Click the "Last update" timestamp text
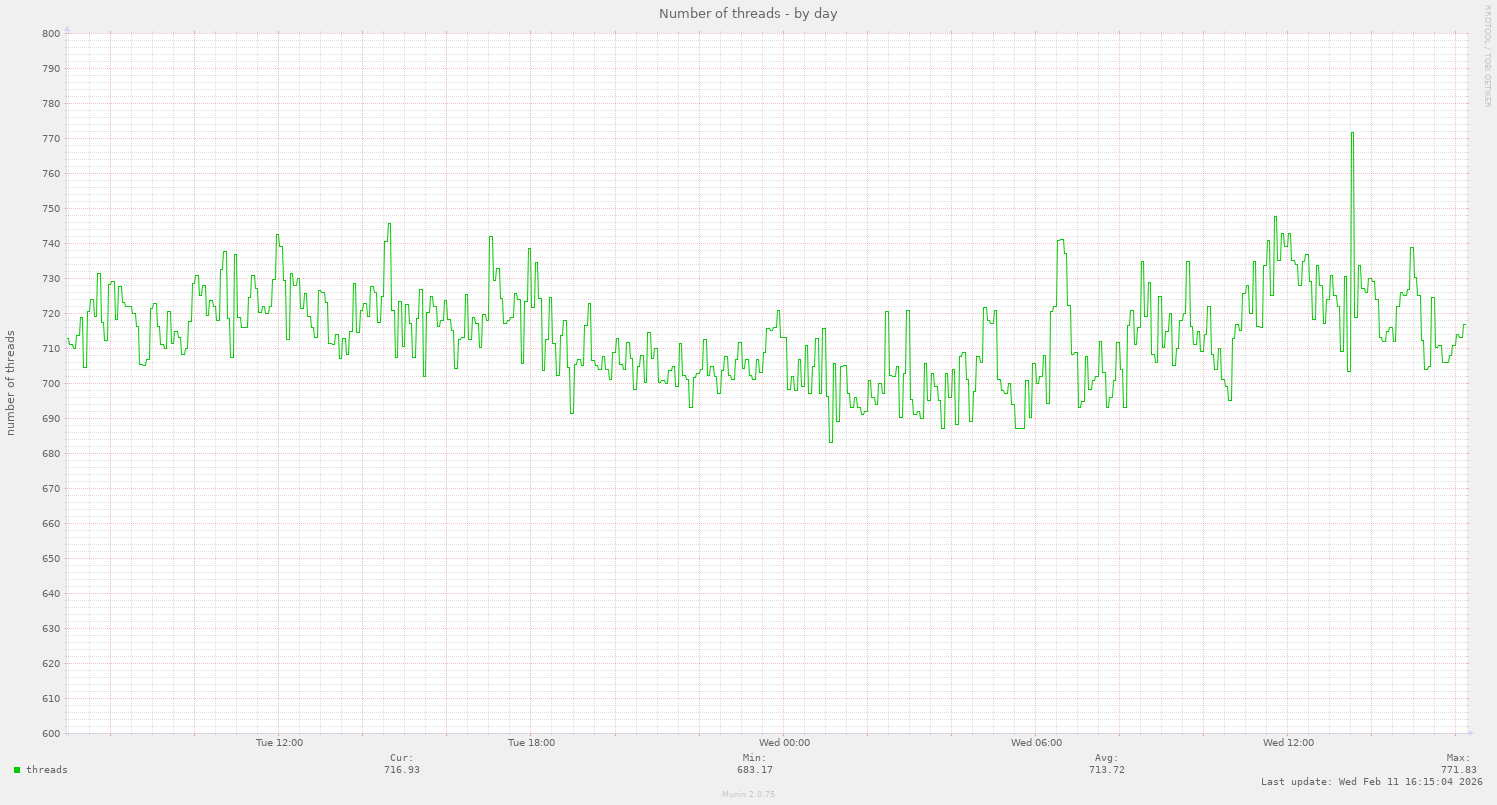The width and height of the screenshot is (1497, 805). [x=1371, y=782]
